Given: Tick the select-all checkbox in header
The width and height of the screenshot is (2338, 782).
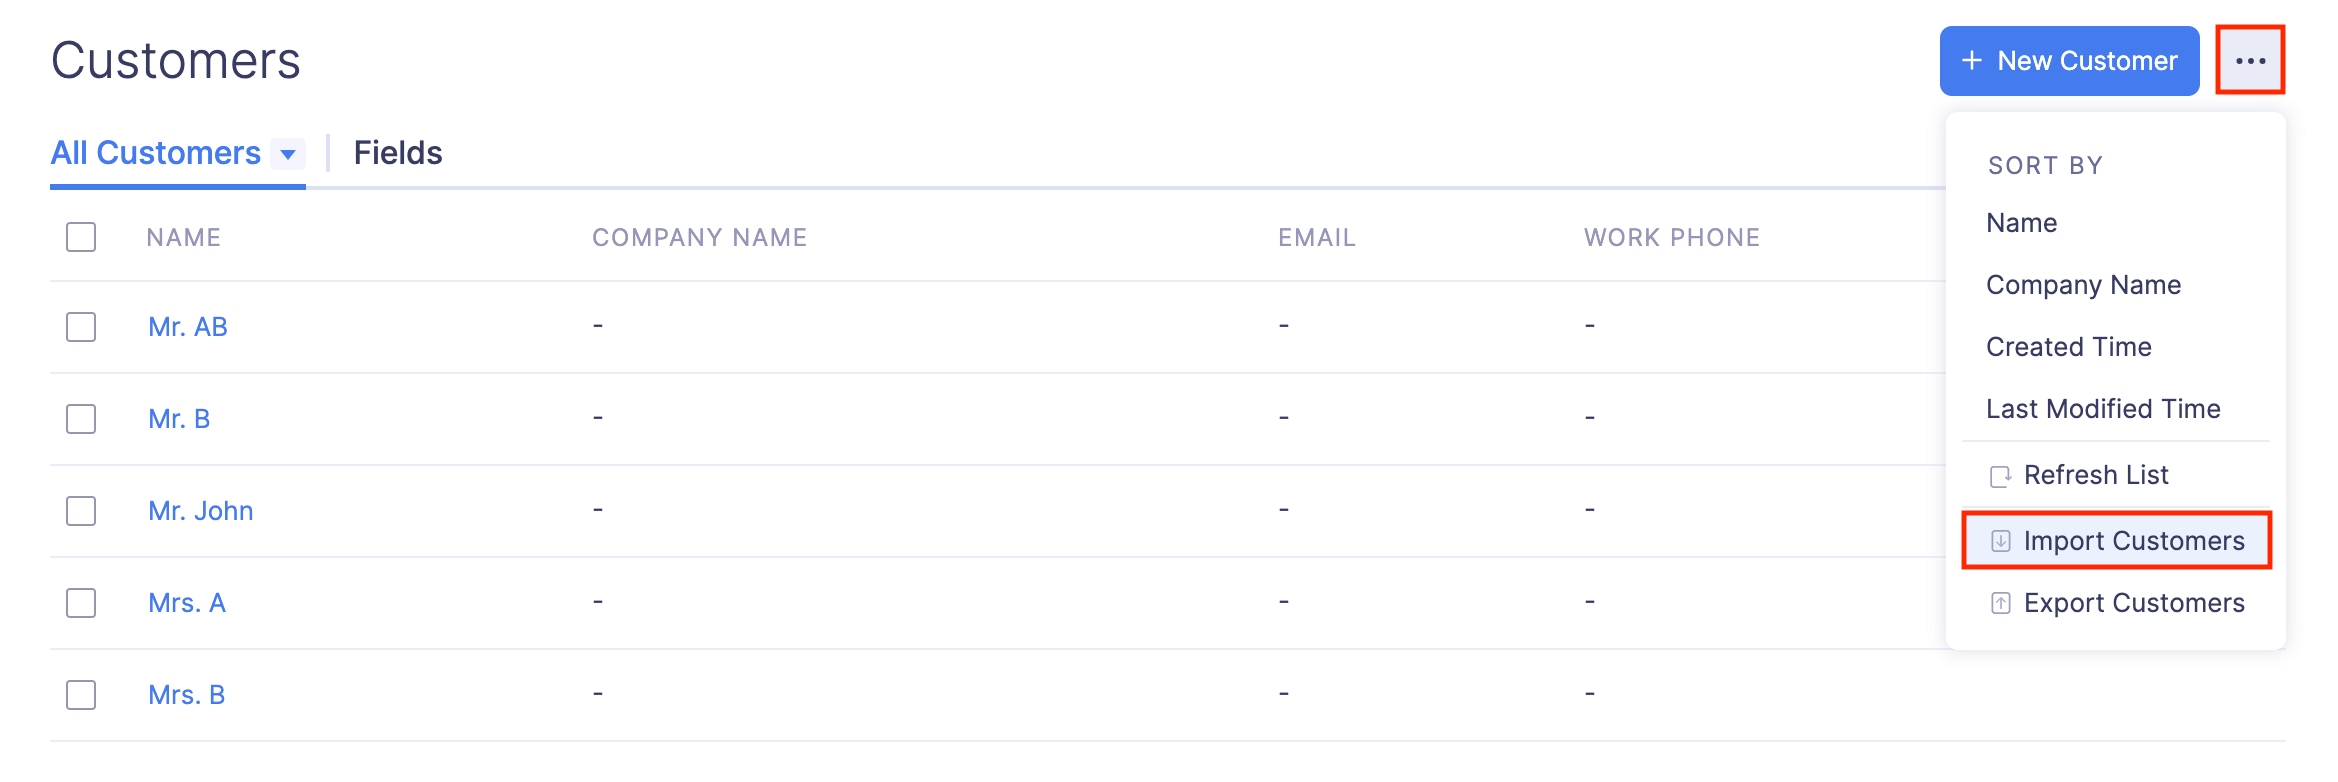Looking at the screenshot, I should (81, 237).
